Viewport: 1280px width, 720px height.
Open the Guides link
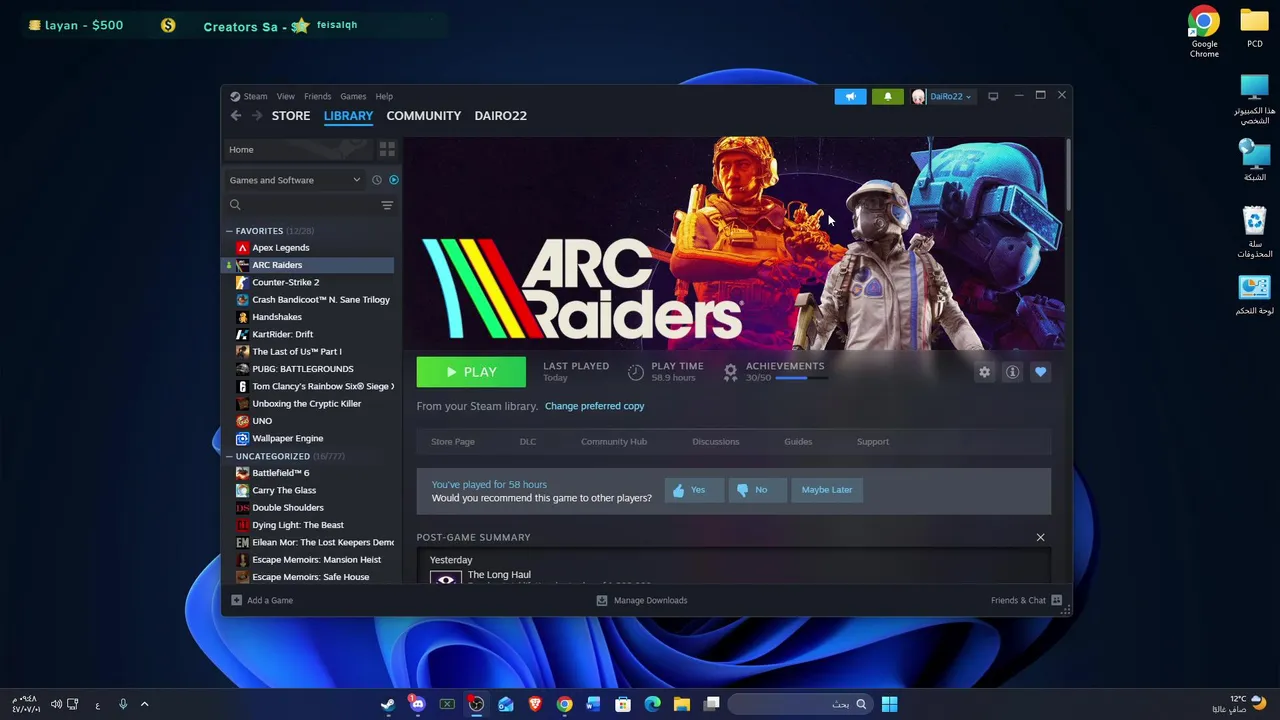point(798,441)
